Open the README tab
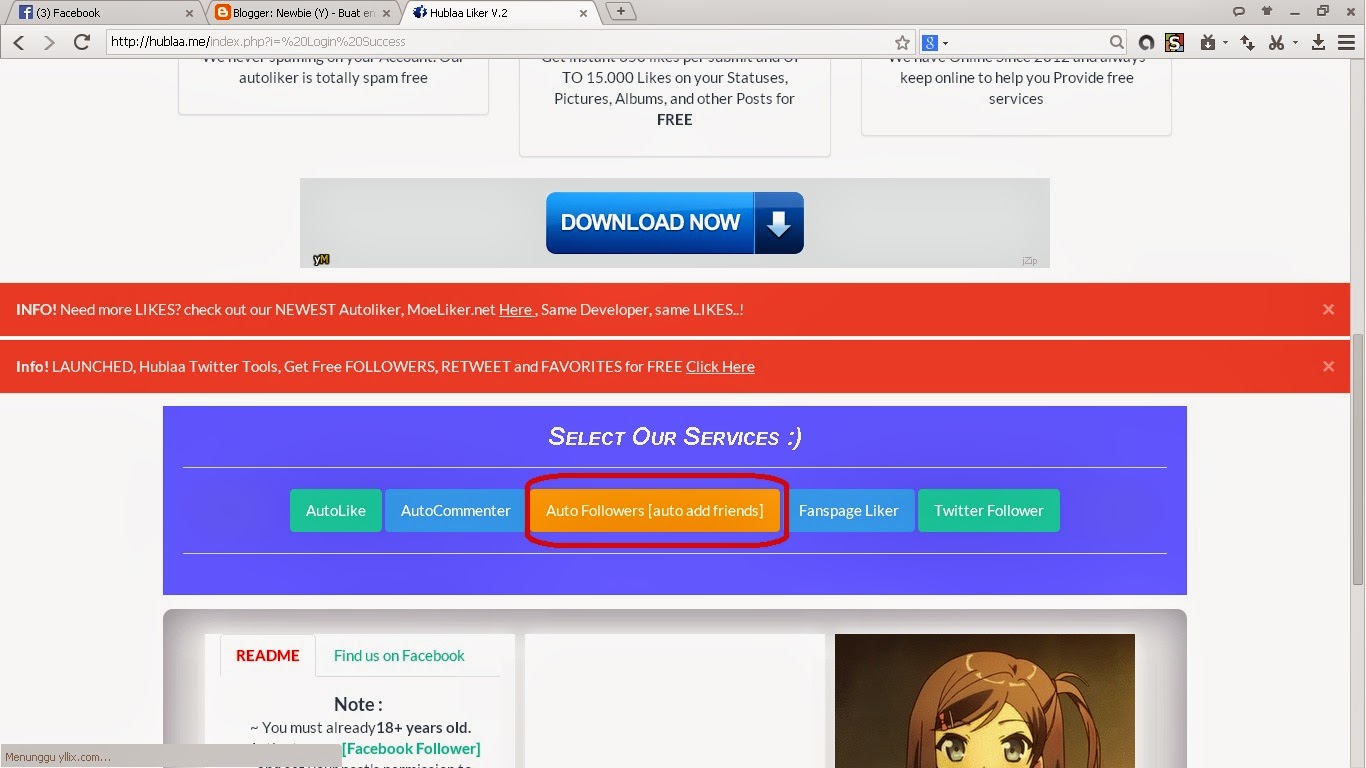Screen dimensions: 1366x768 click(x=268, y=656)
